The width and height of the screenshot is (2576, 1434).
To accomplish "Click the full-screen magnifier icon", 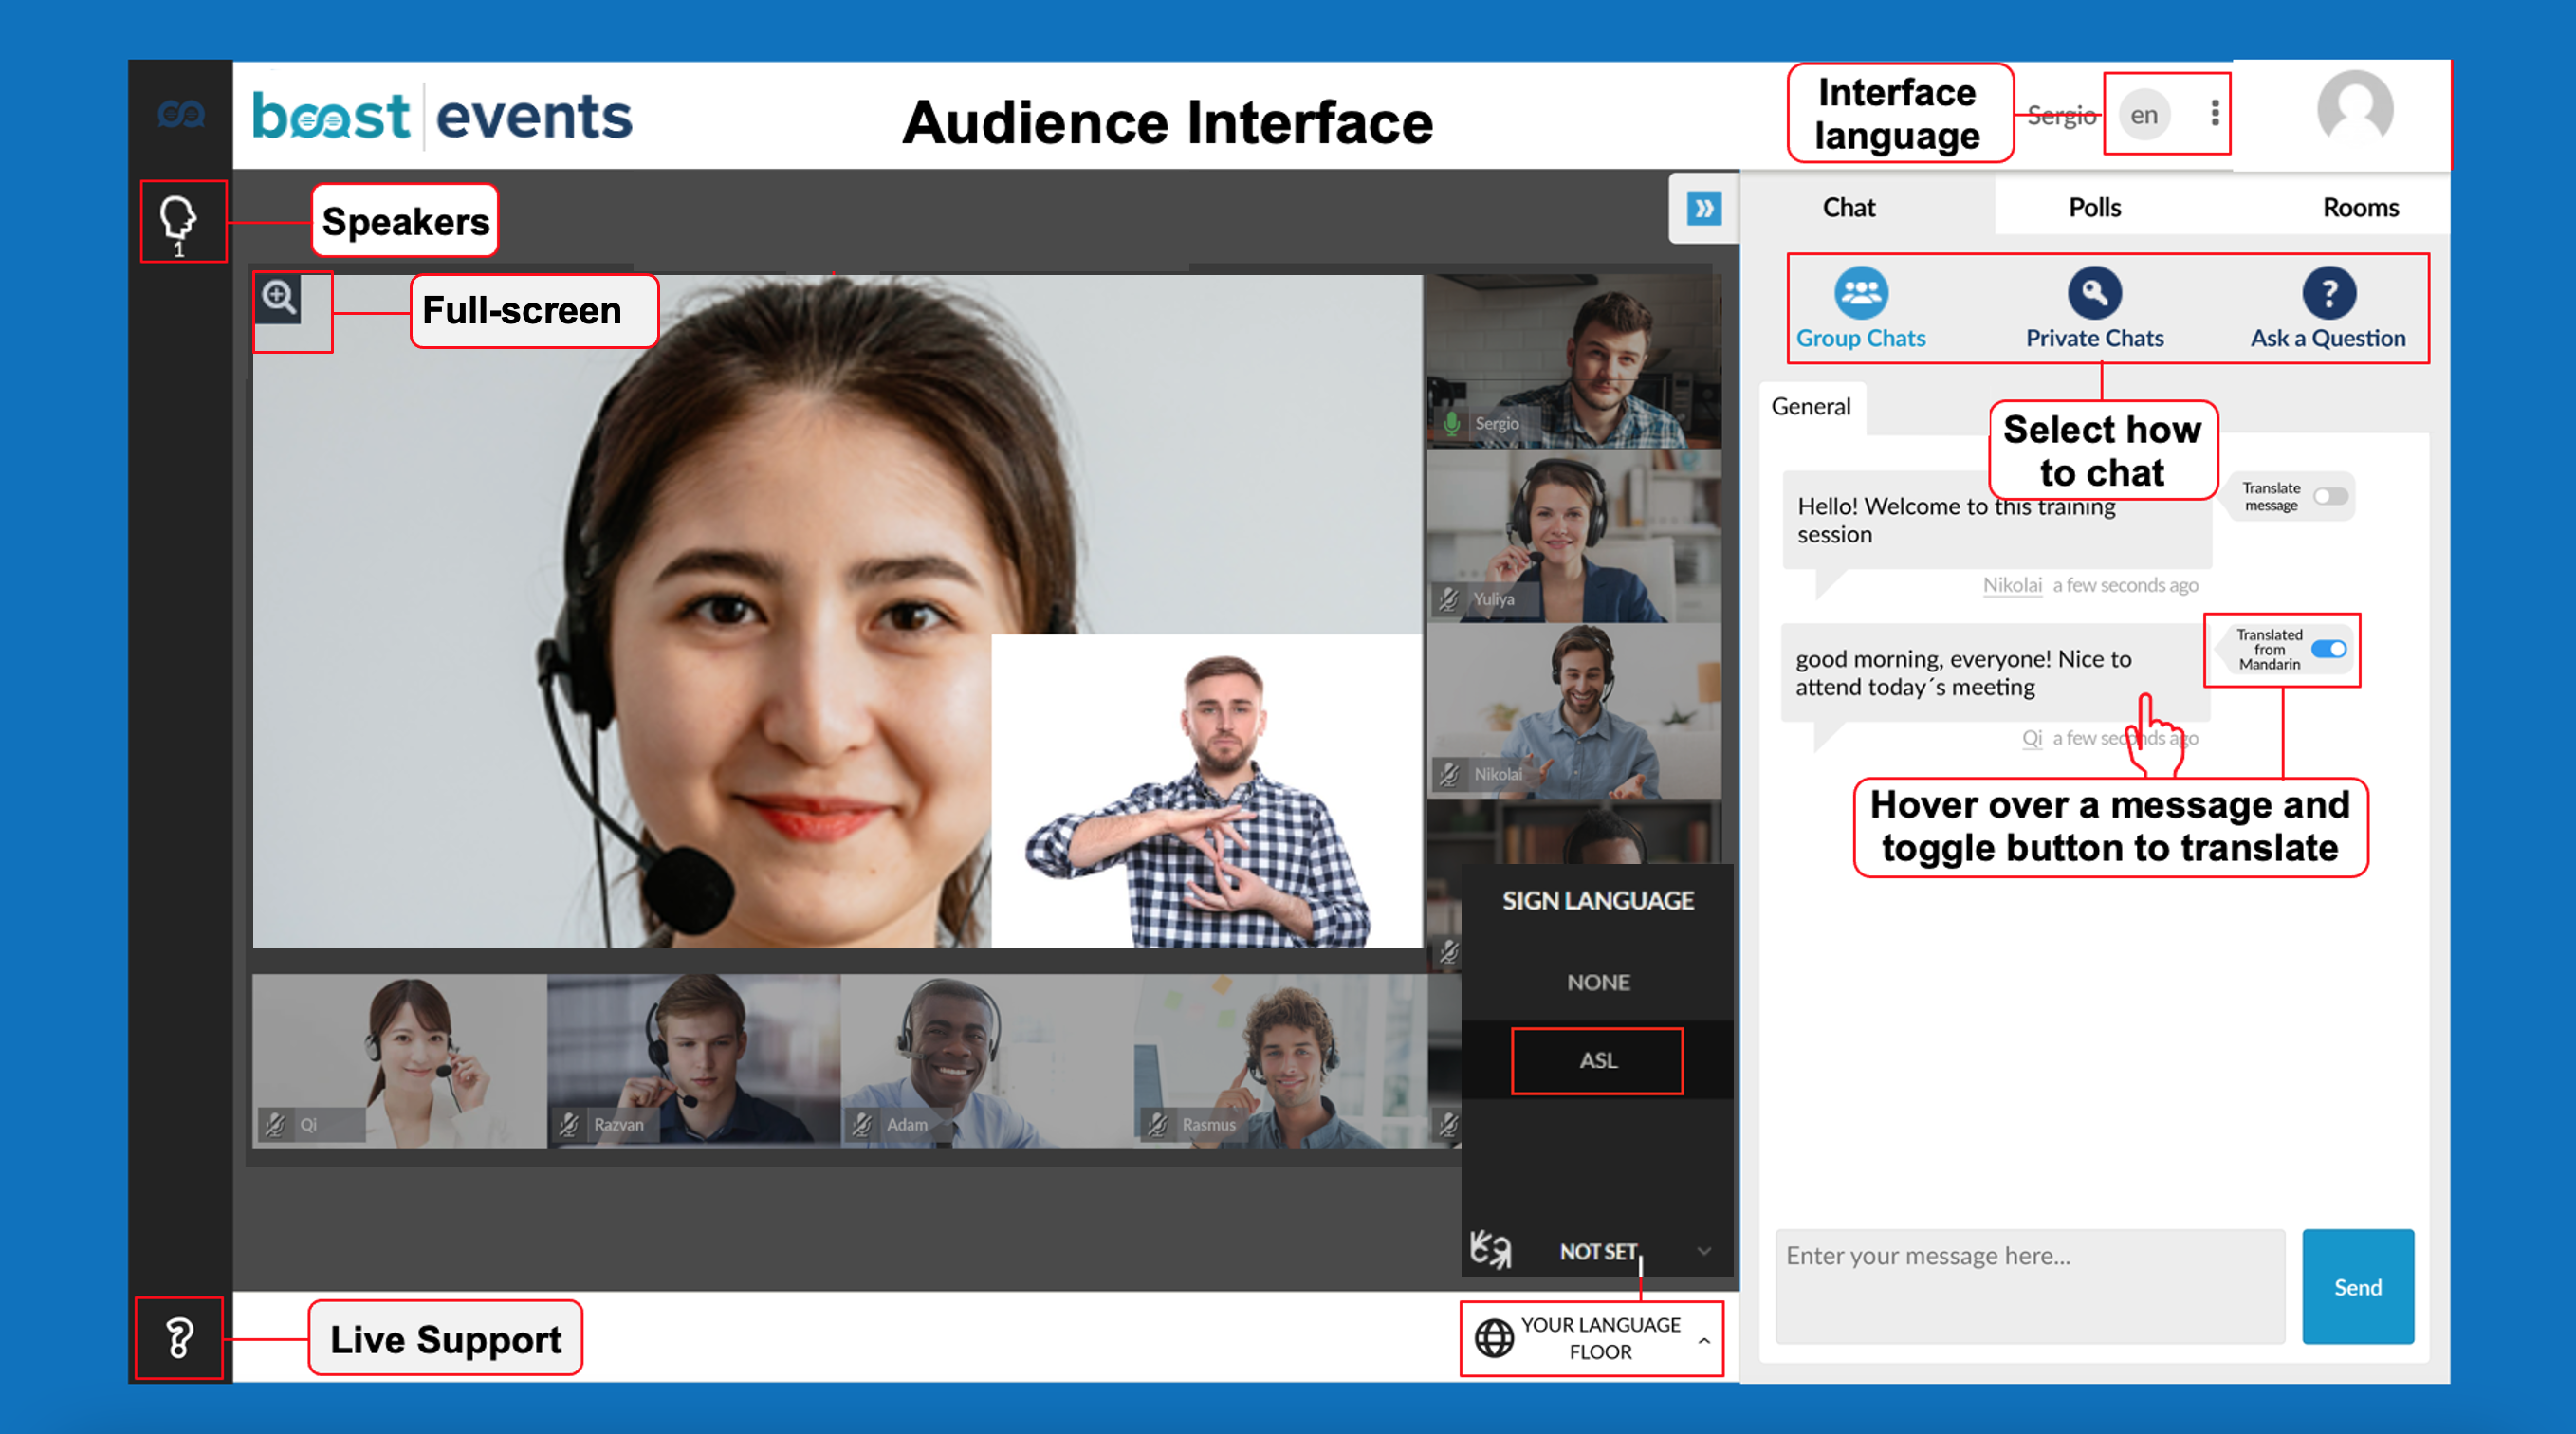I will [x=279, y=298].
